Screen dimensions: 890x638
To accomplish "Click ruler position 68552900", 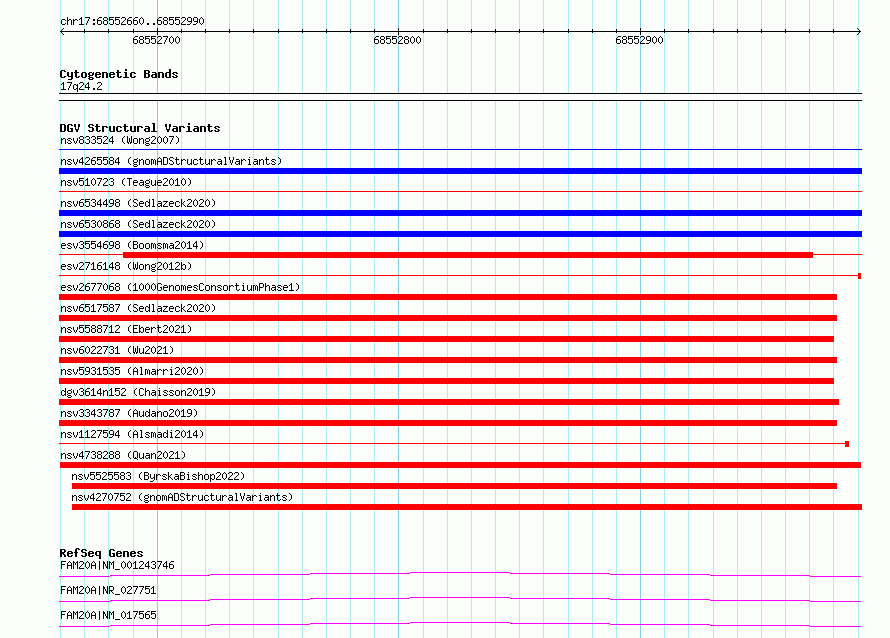I will click(639, 40).
